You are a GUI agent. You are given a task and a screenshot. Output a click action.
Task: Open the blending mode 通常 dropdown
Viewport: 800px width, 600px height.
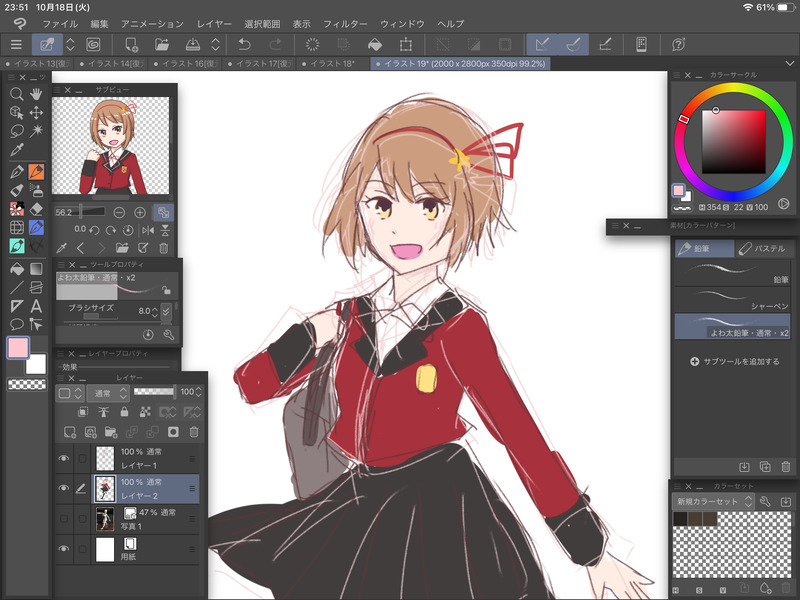108,393
